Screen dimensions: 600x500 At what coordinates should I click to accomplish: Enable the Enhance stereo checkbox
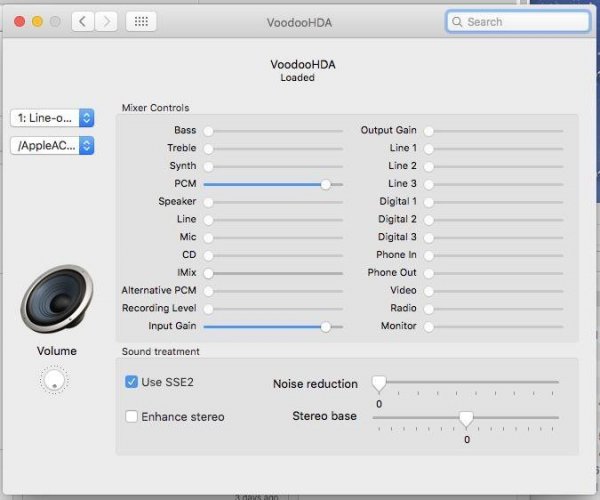[x=131, y=416]
